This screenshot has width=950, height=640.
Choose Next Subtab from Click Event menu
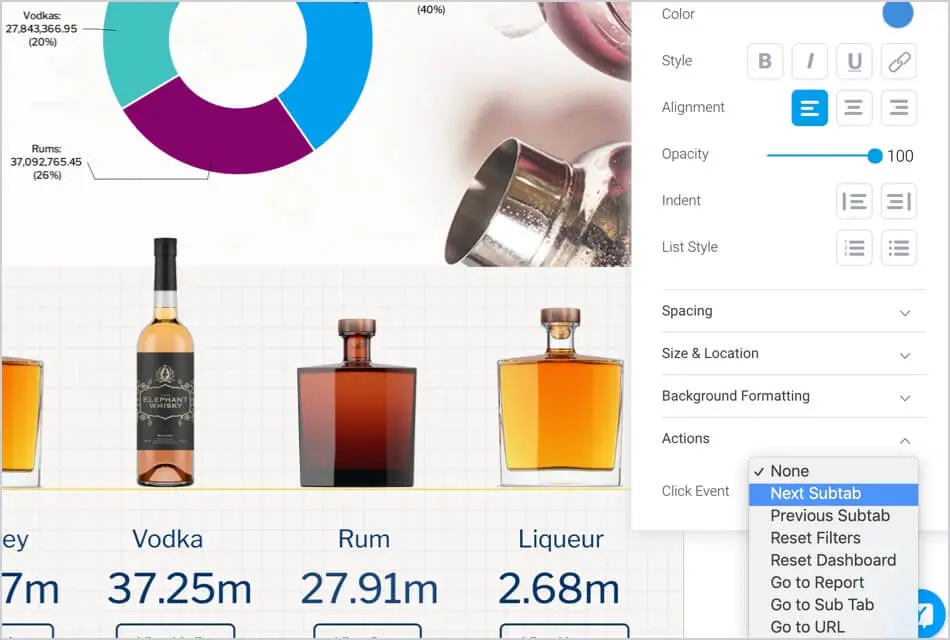[815, 494]
